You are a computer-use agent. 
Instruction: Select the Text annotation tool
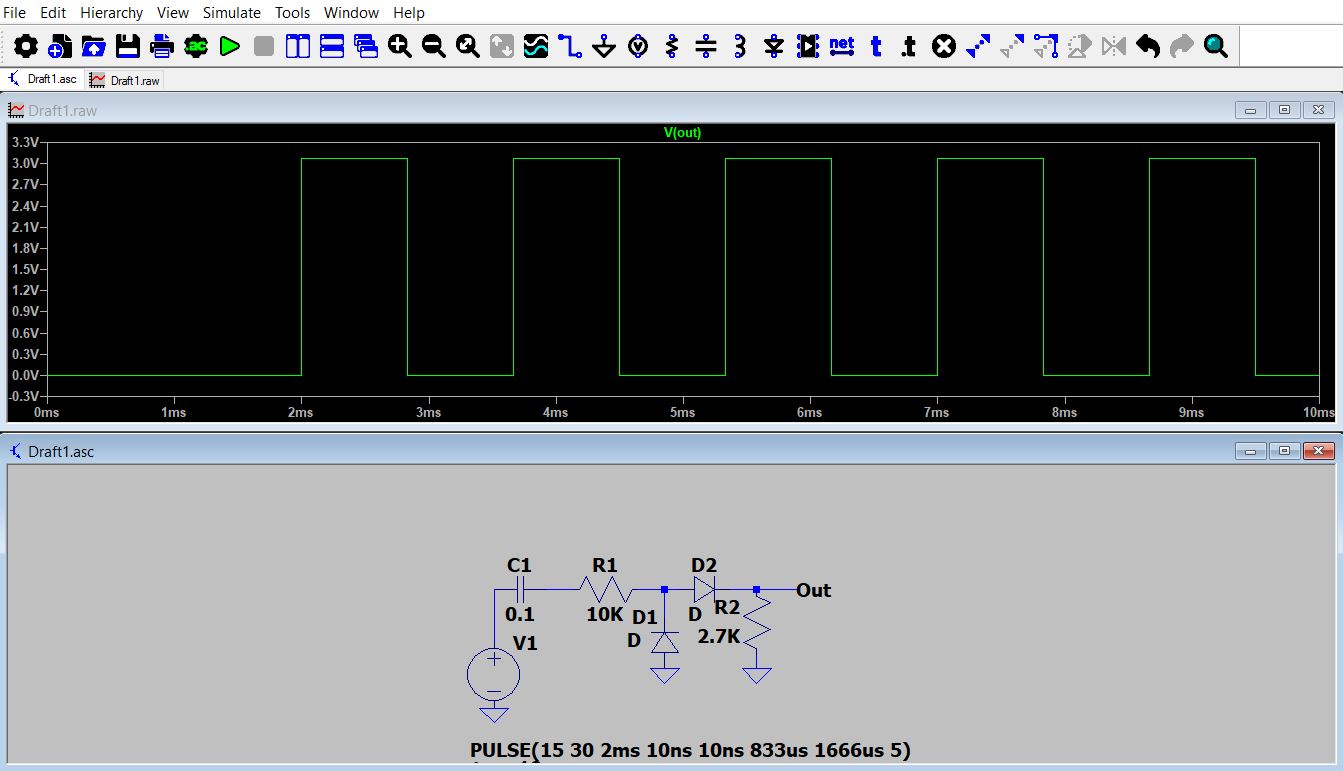click(x=874, y=45)
